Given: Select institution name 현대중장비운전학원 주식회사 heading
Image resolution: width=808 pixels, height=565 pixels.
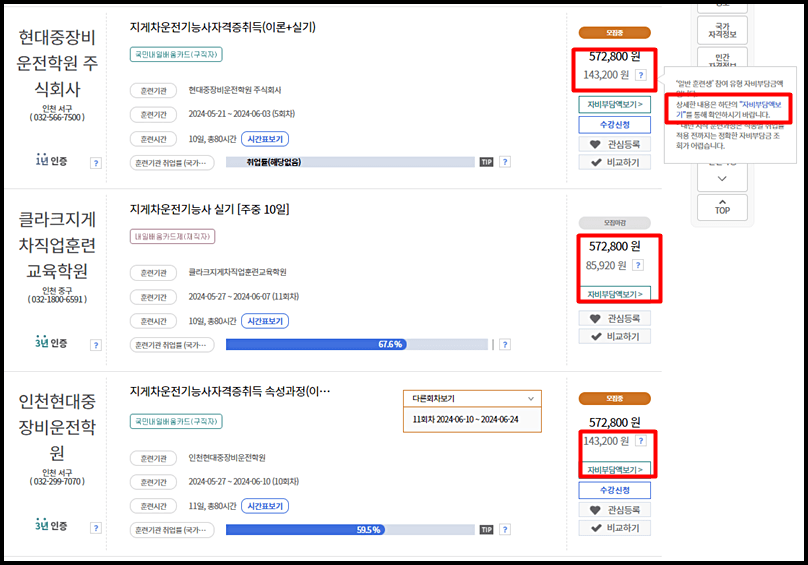Looking at the screenshot, I should [57, 63].
